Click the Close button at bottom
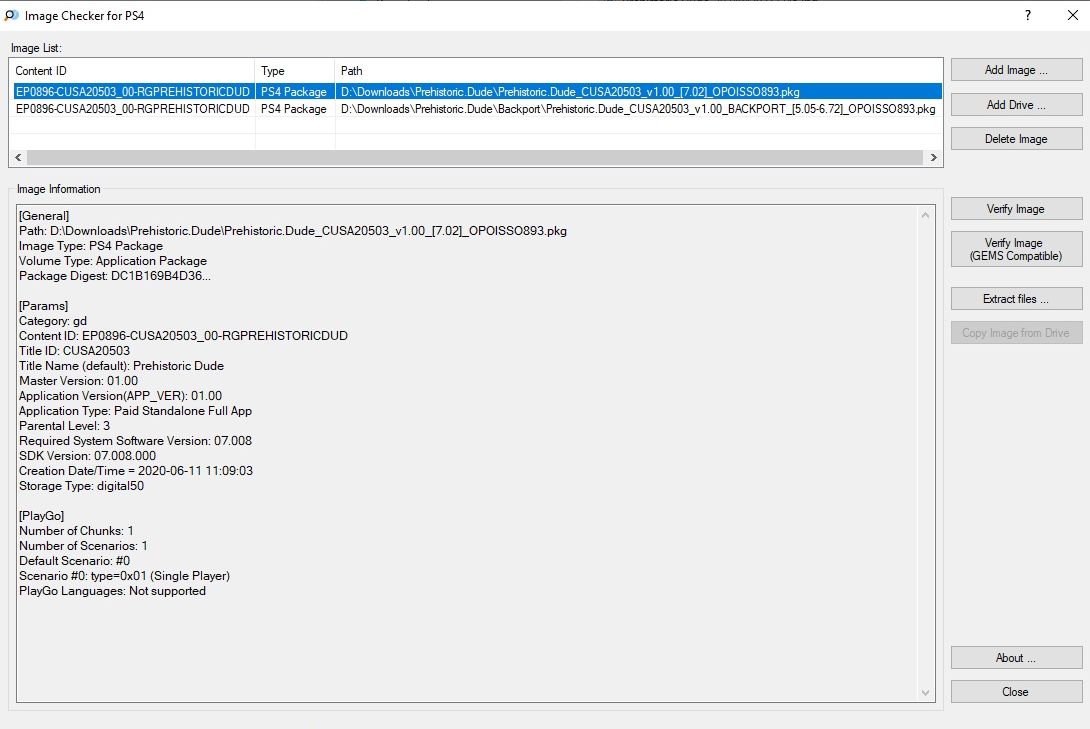 [1016, 692]
